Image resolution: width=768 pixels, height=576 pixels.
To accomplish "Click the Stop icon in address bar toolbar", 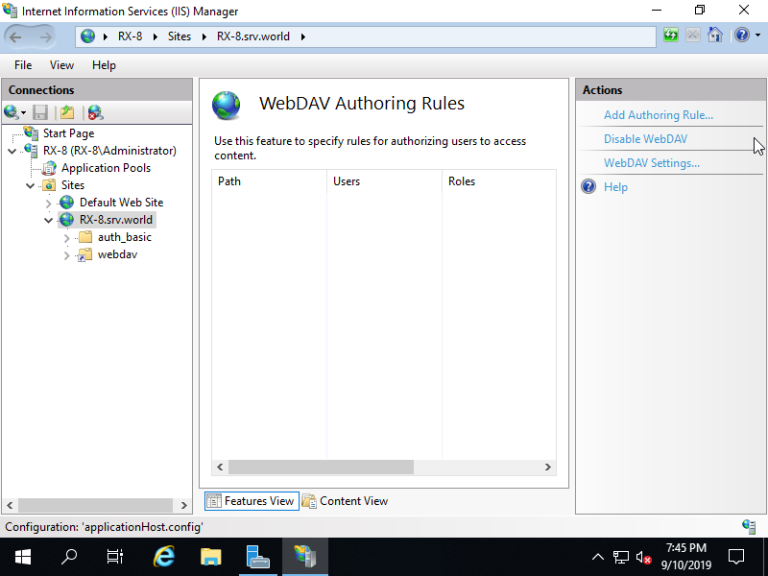I will coord(693,35).
